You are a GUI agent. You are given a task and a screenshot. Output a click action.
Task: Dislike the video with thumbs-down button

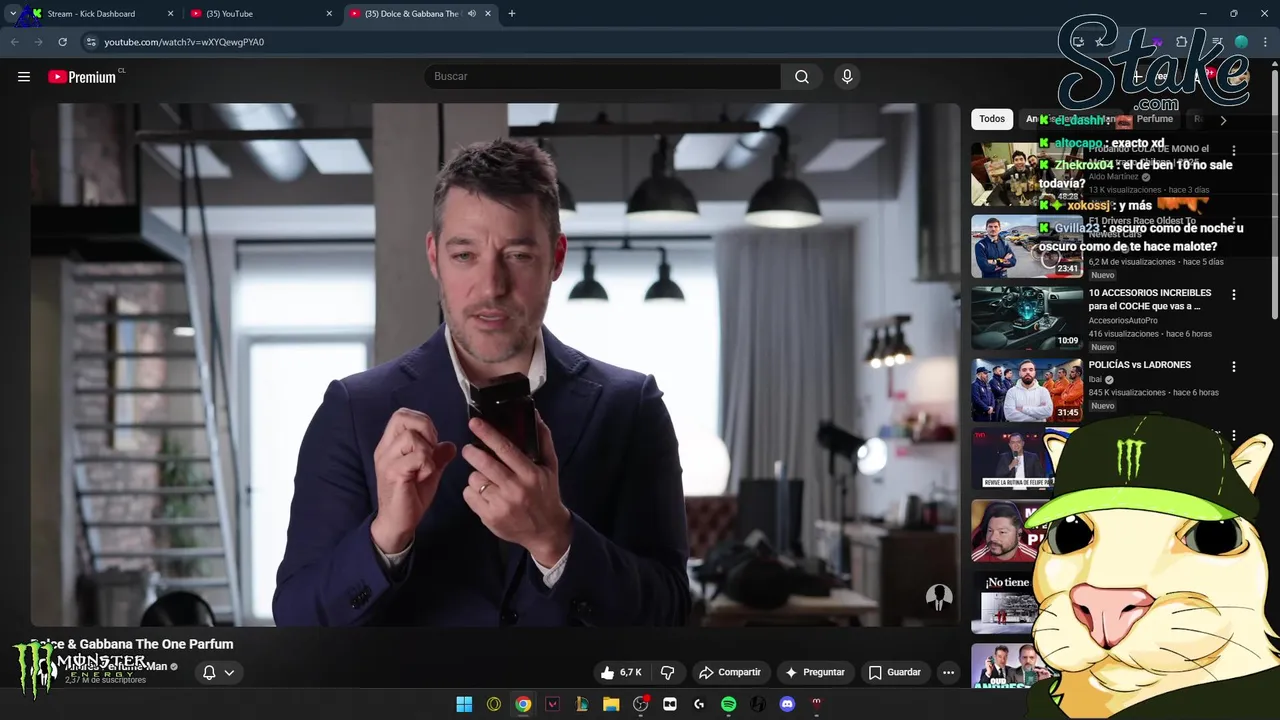pos(668,672)
